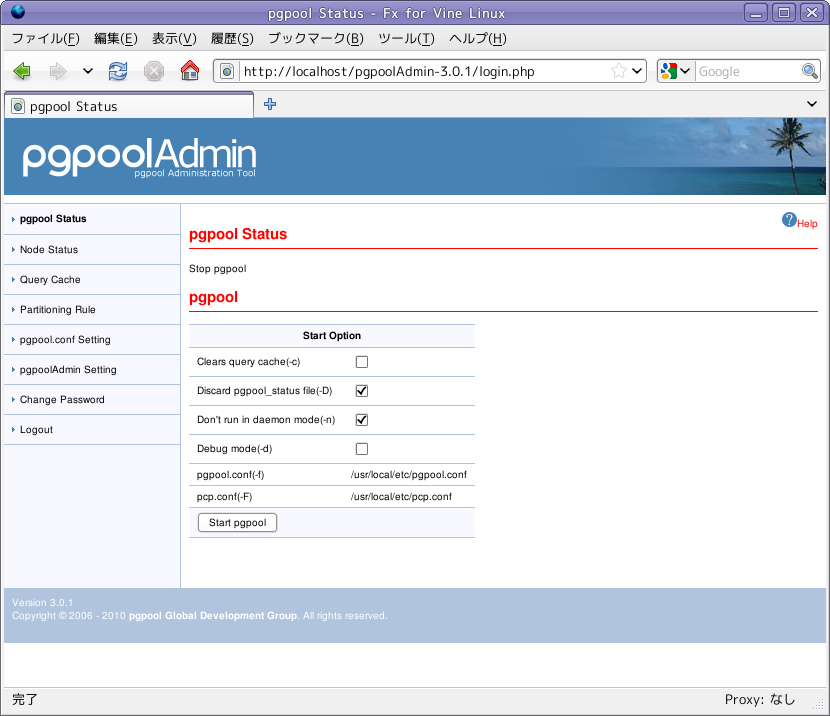Open Partitioning Rule page
The height and width of the screenshot is (716, 830).
(x=58, y=310)
